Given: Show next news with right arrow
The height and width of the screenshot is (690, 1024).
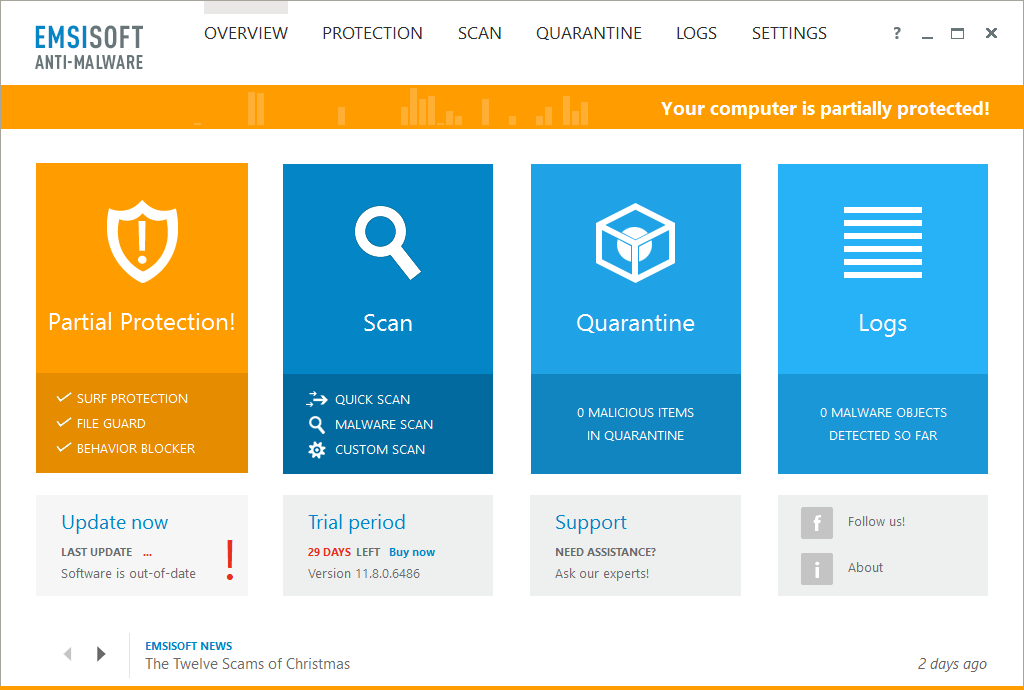Looking at the screenshot, I should tap(101, 653).
